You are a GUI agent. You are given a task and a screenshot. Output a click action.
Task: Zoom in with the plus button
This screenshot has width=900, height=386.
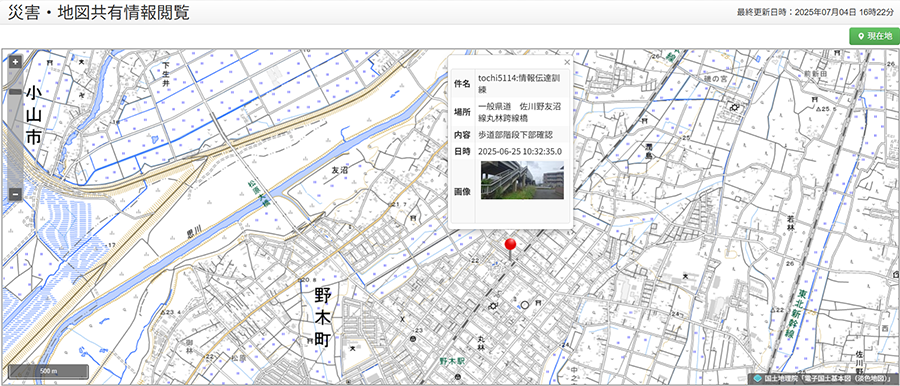tap(15, 61)
